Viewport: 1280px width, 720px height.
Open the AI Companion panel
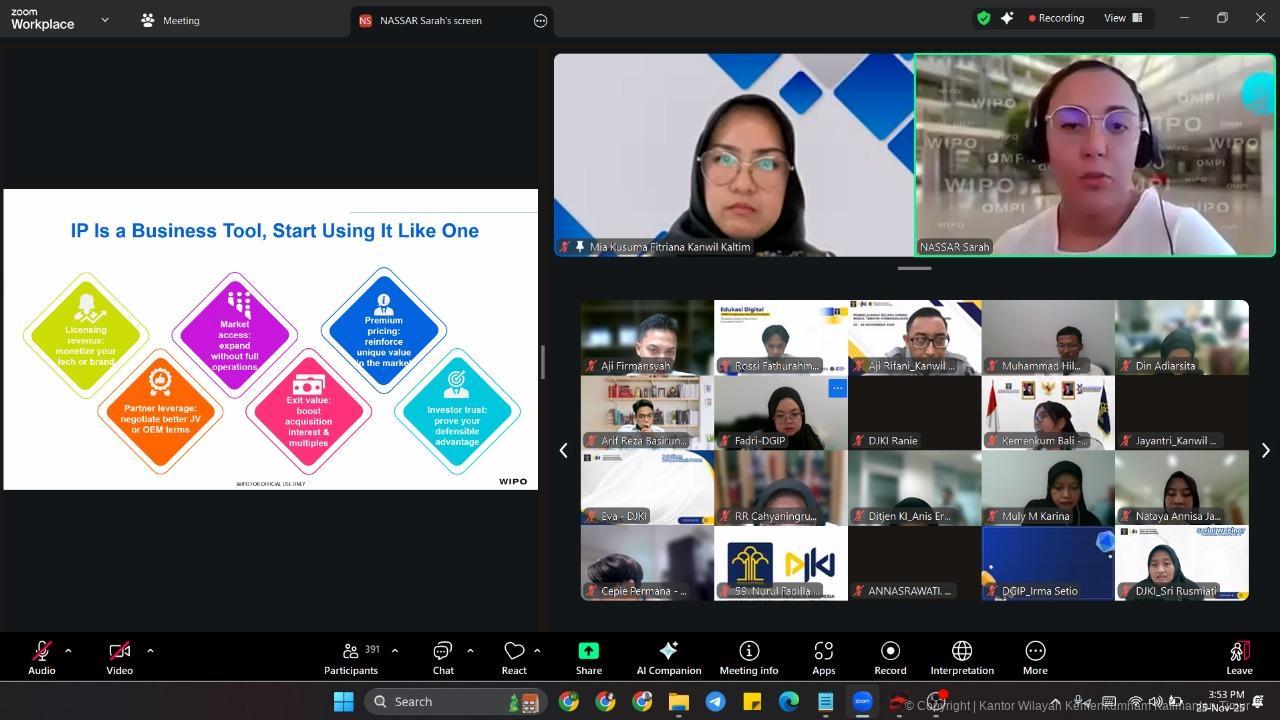[668, 657]
